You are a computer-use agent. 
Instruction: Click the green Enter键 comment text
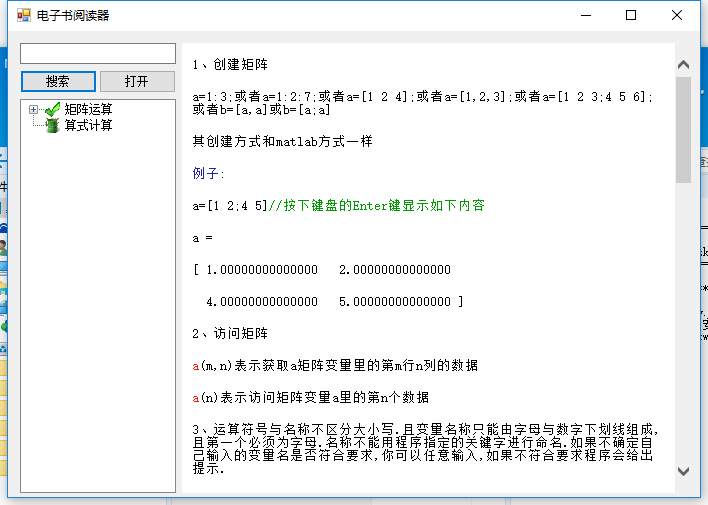pyautogui.click(x=377, y=206)
